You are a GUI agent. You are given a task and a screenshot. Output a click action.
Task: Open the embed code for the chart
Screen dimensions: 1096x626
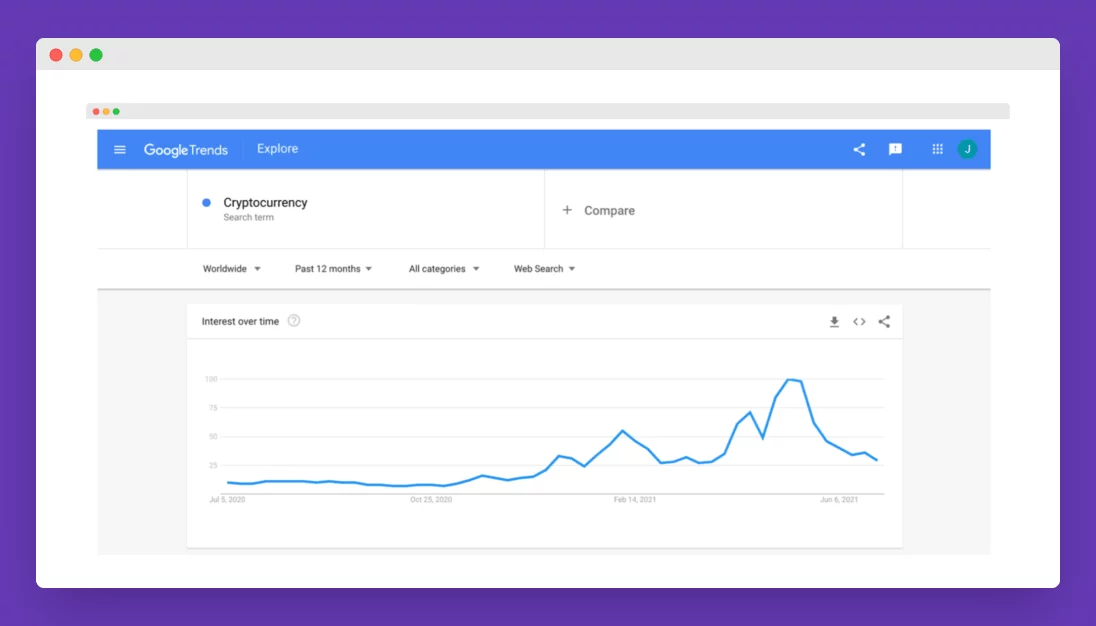(x=859, y=321)
